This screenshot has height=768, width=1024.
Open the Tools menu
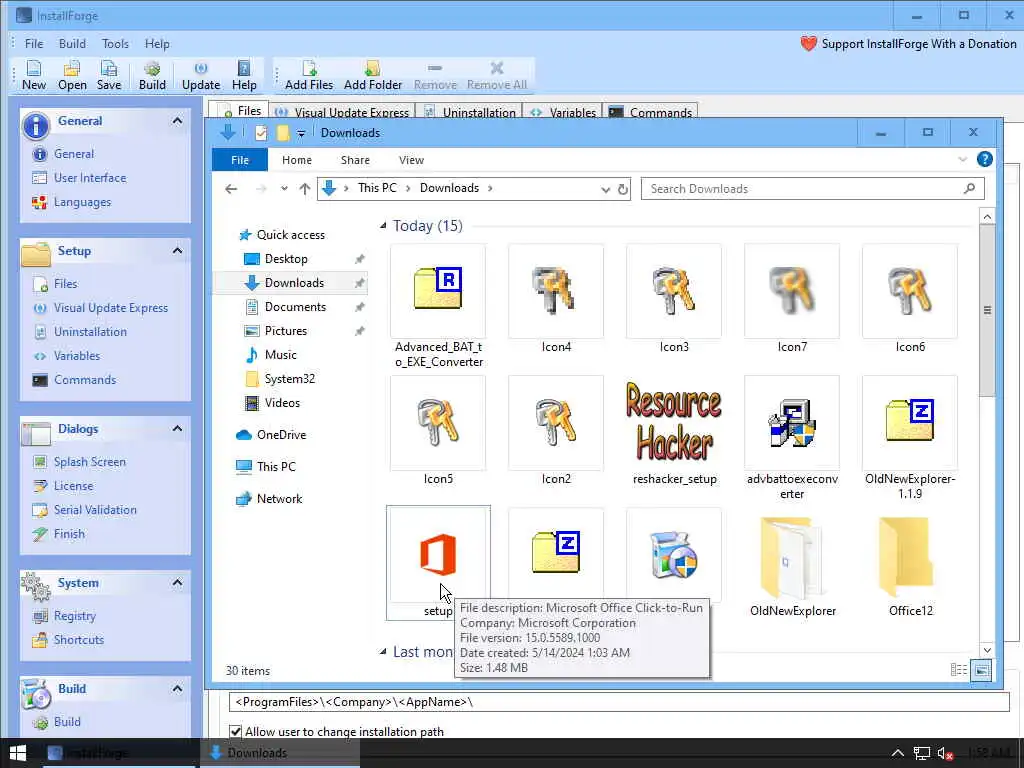115,44
